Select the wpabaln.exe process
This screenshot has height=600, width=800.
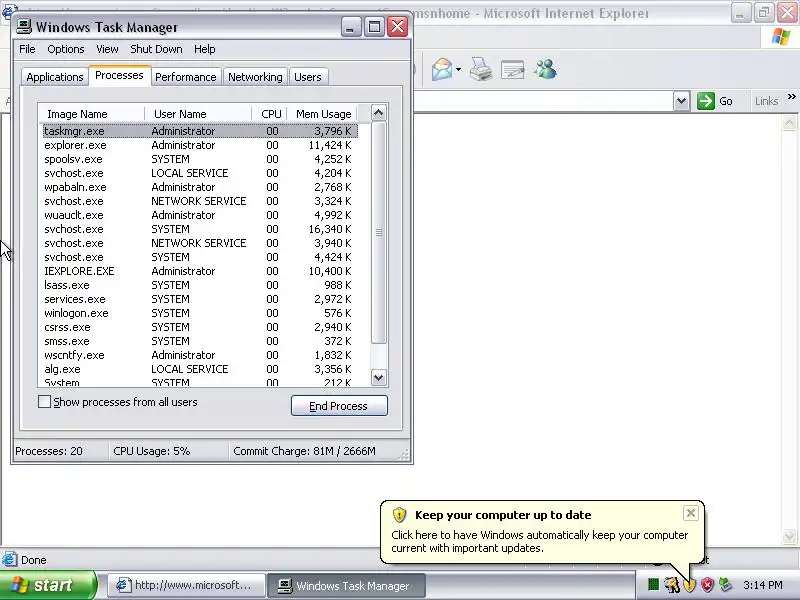201,187
